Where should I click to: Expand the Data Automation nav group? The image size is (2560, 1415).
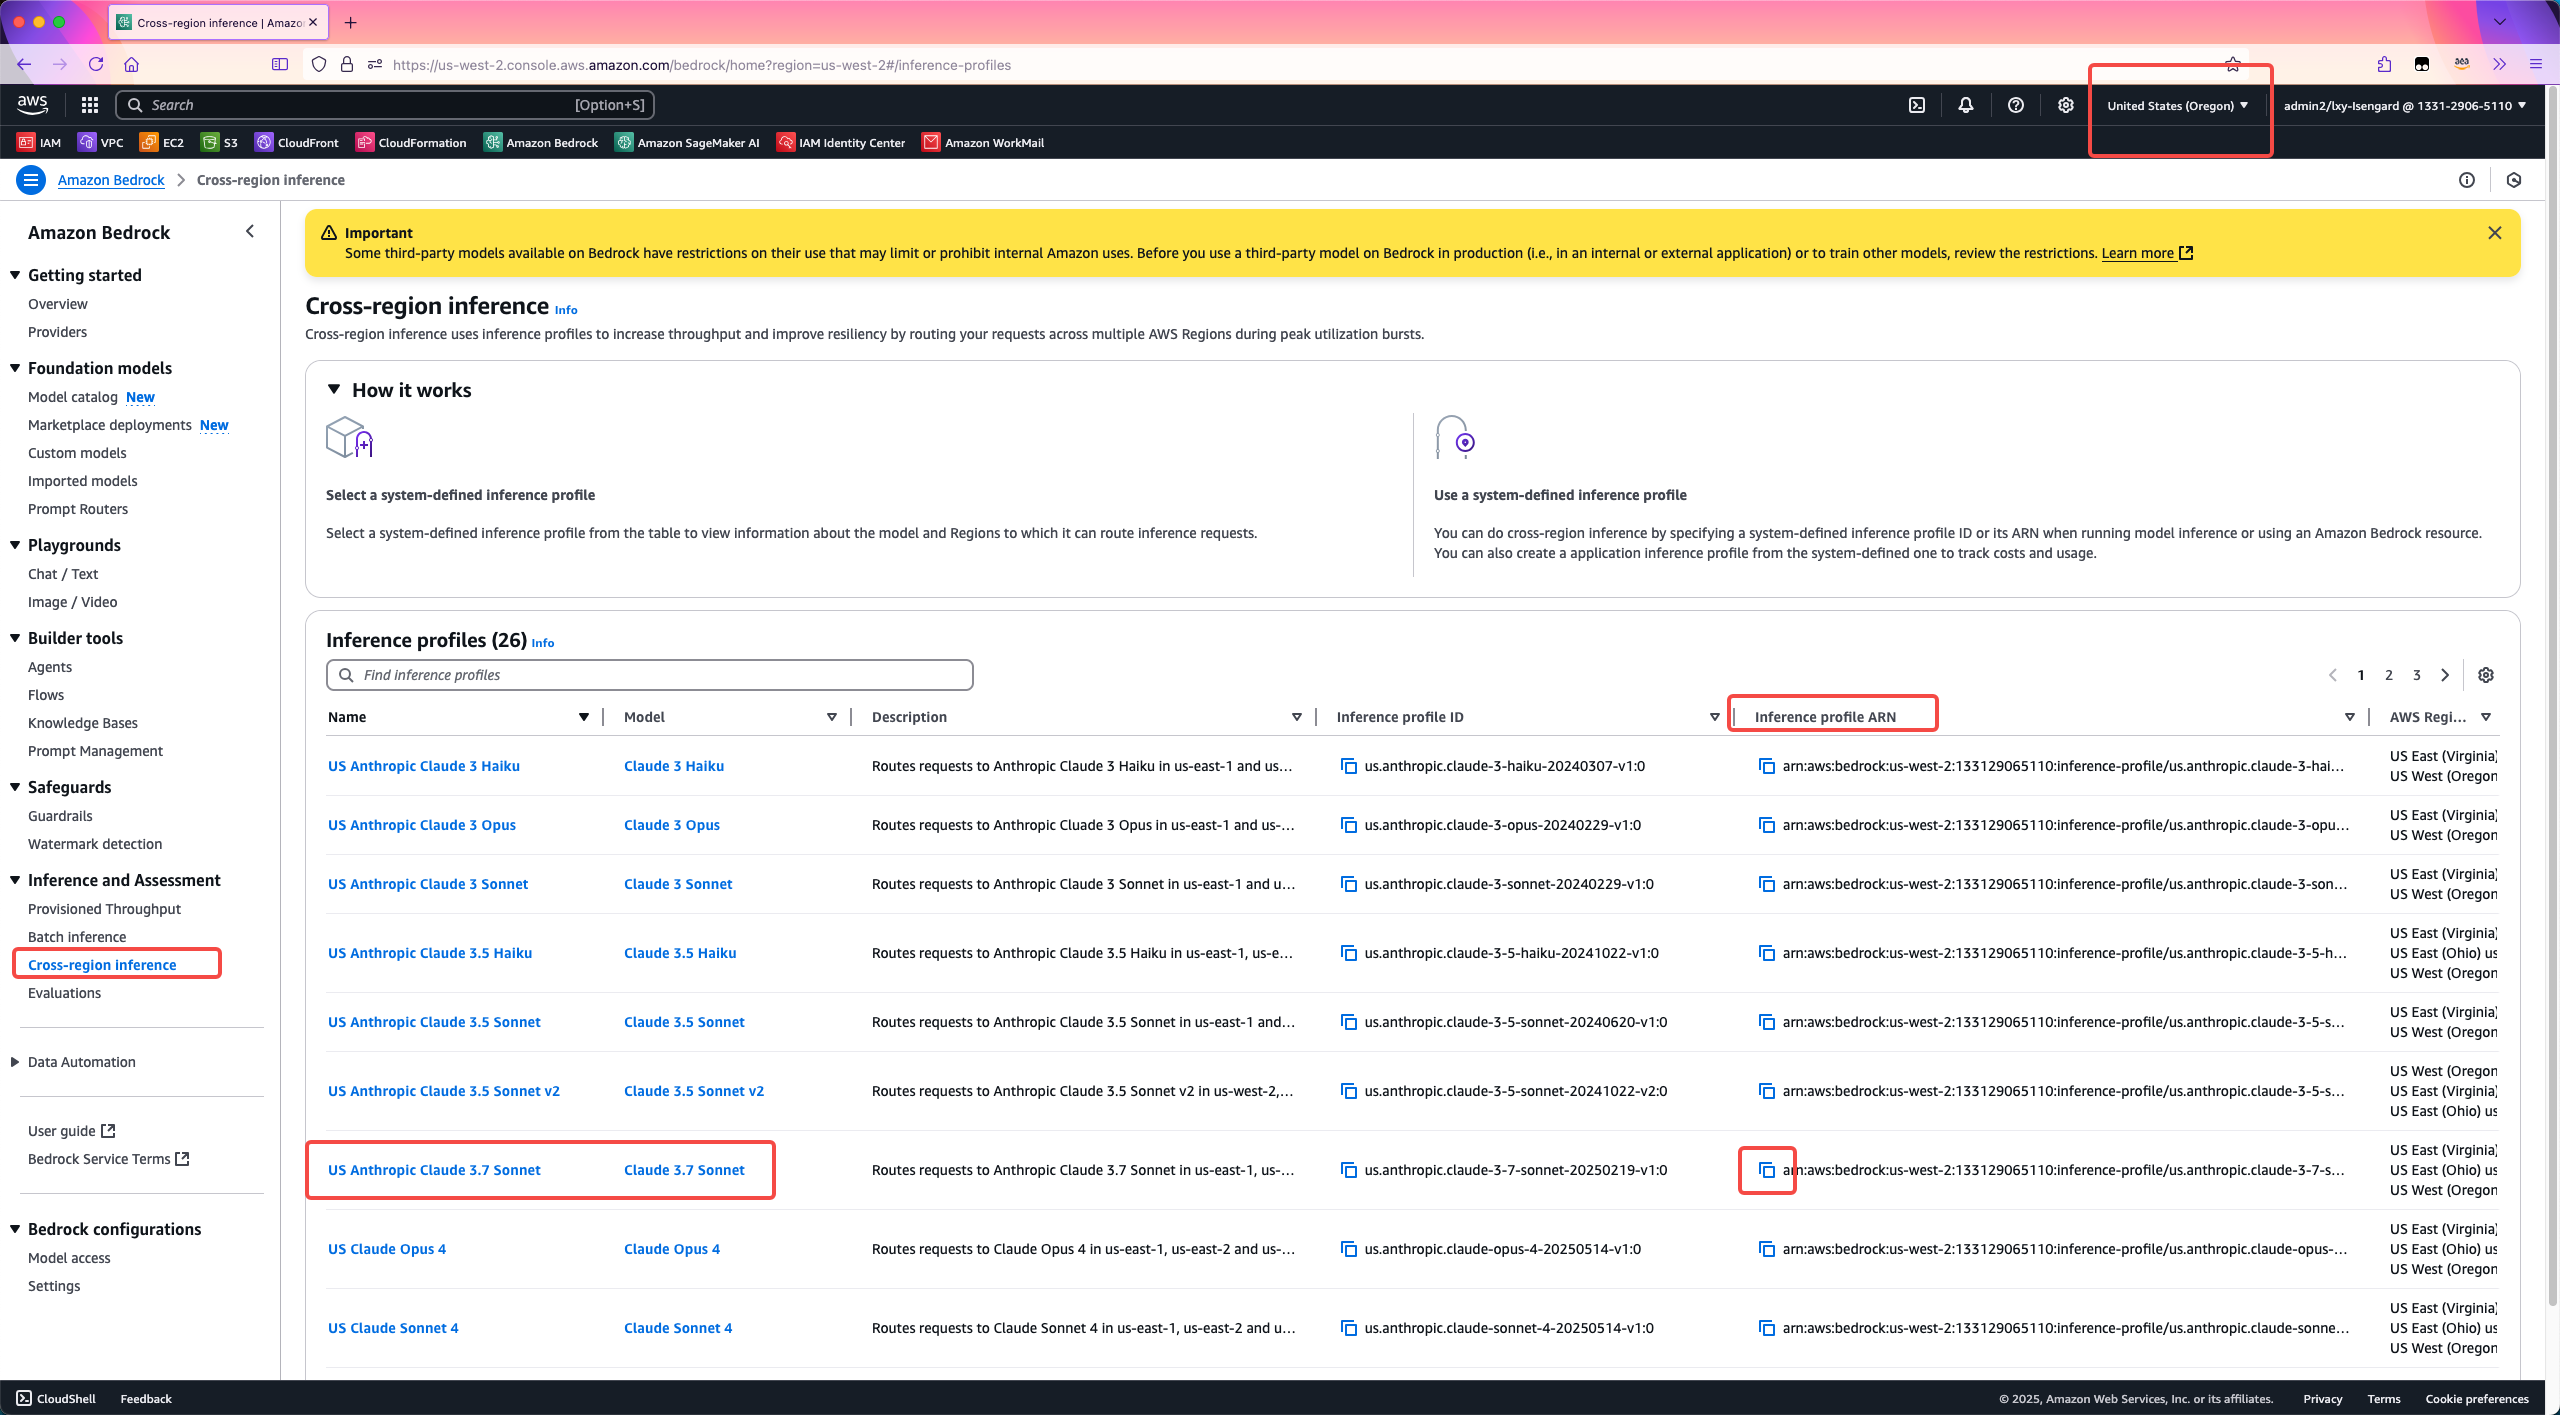click(15, 1062)
